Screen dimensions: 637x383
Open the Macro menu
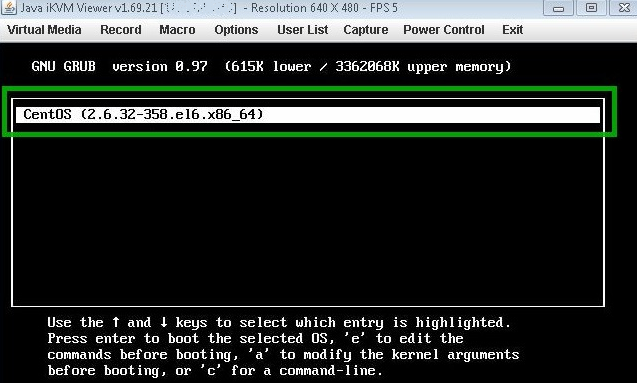click(177, 30)
